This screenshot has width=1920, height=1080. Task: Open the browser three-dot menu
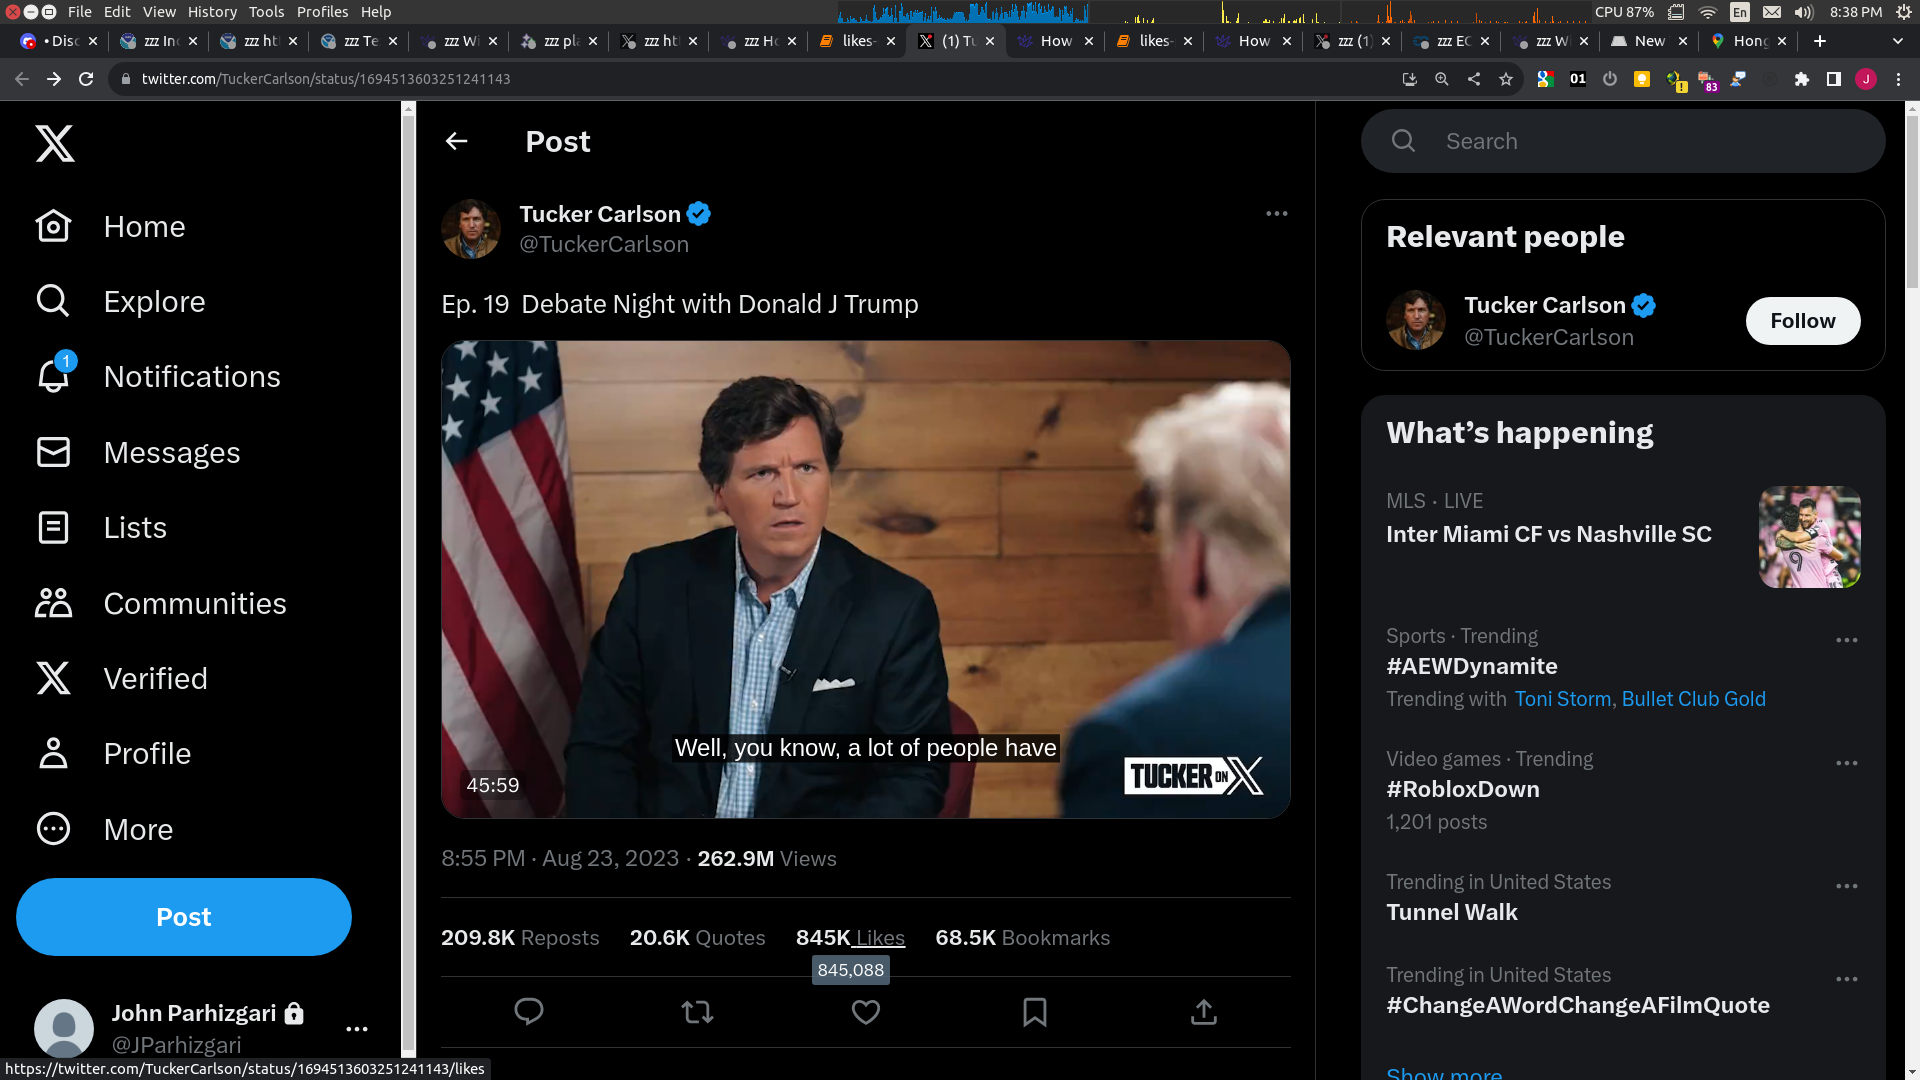[x=1899, y=79]
